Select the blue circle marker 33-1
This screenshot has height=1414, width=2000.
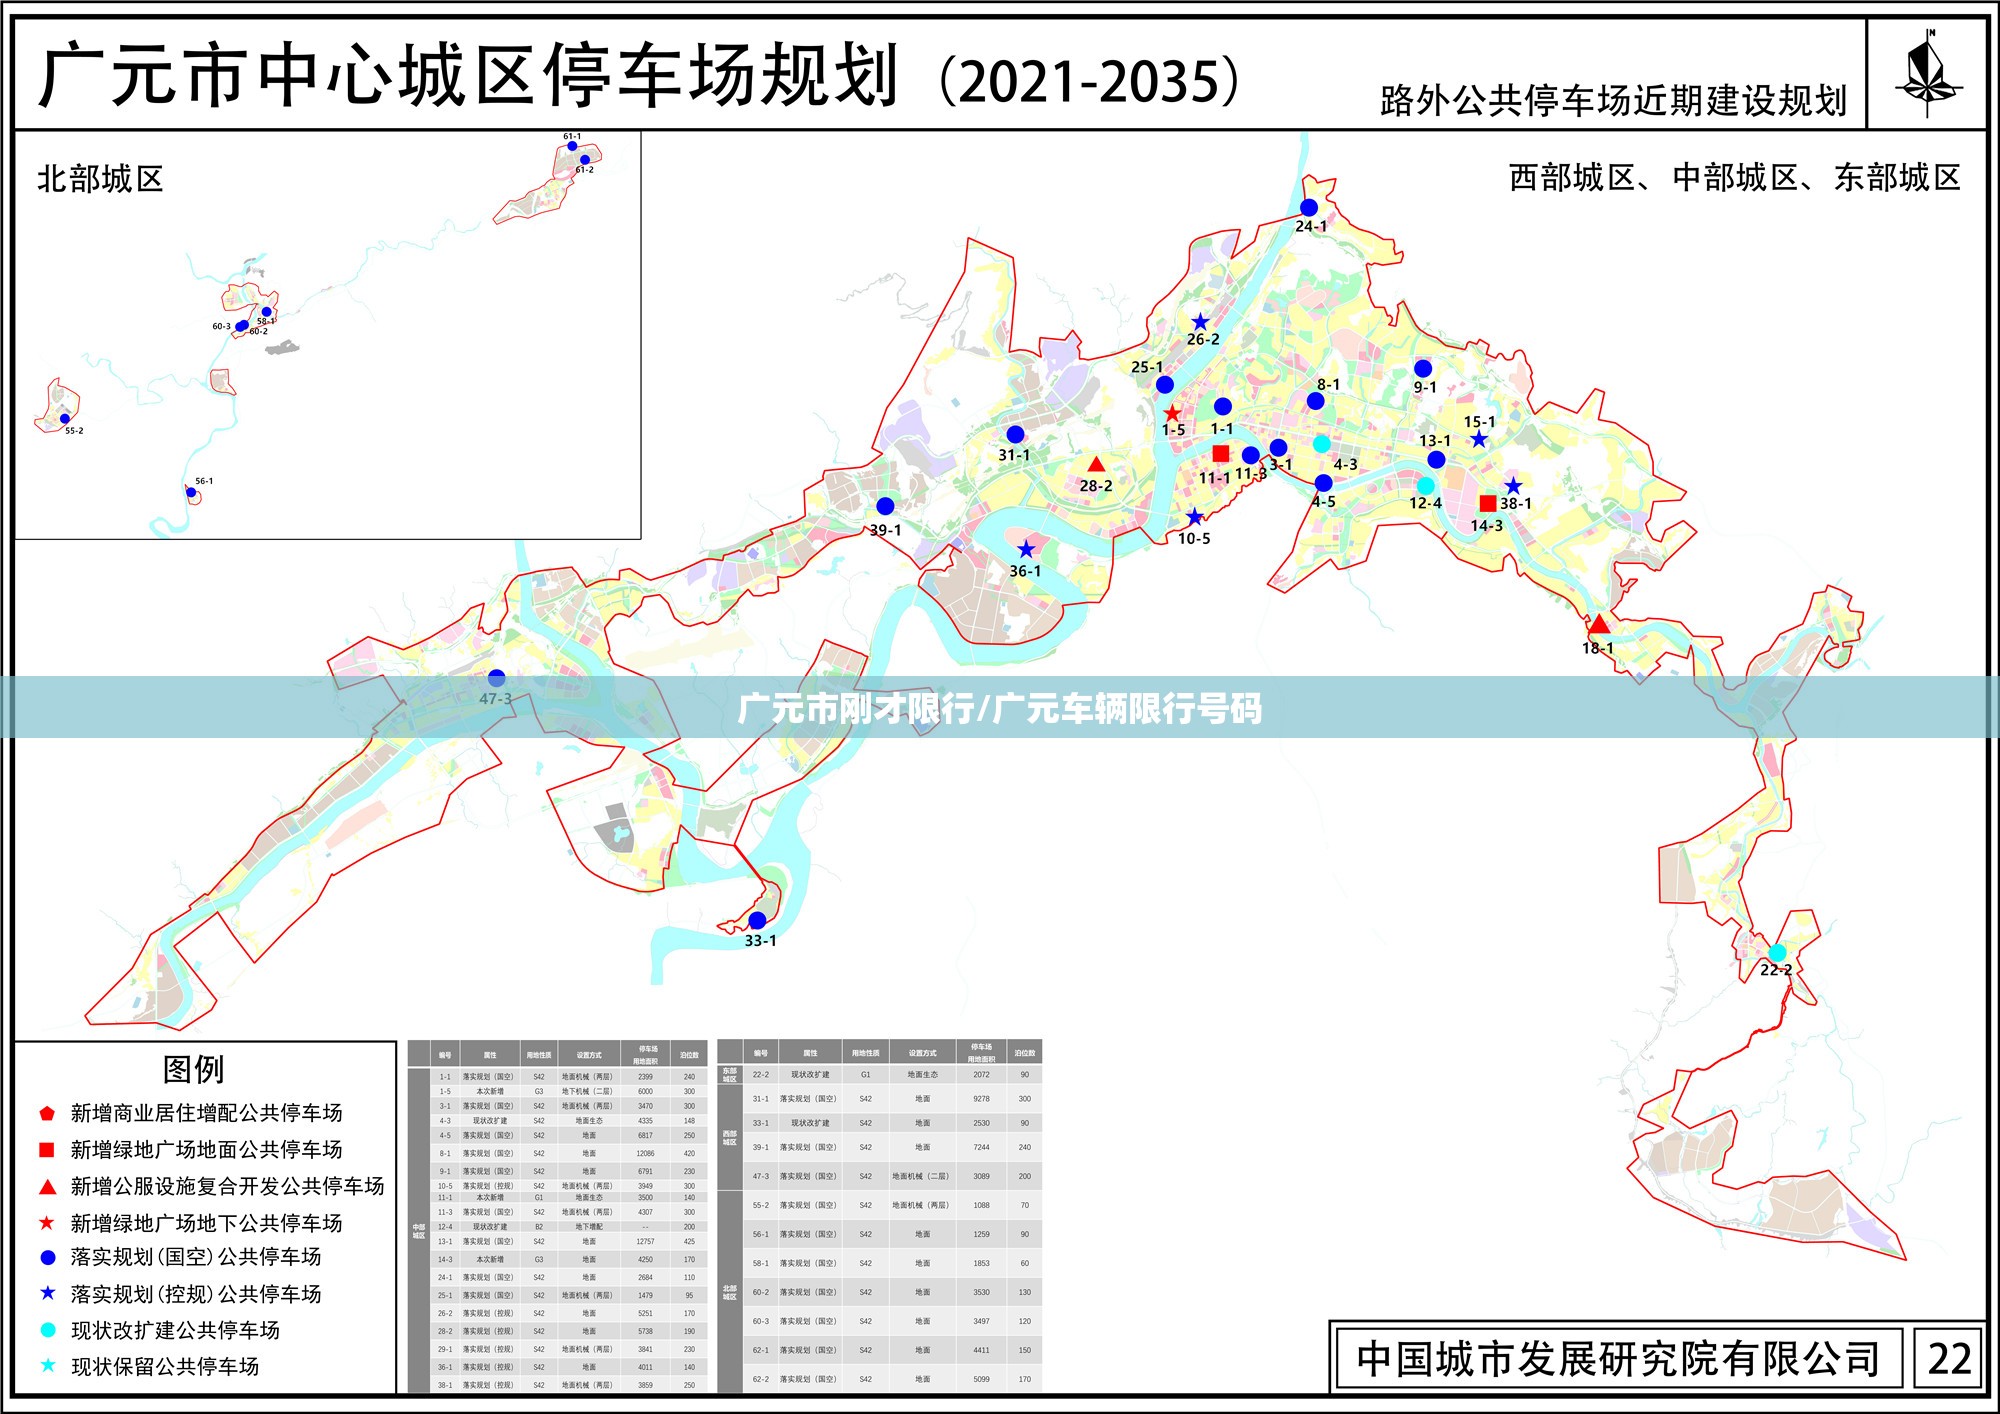coord(758,920)
